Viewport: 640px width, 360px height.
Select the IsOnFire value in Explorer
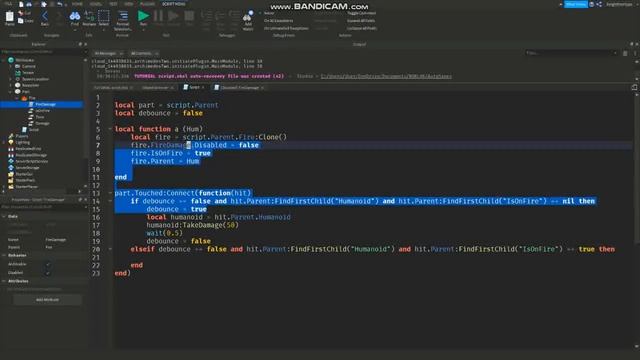[42, 111]
